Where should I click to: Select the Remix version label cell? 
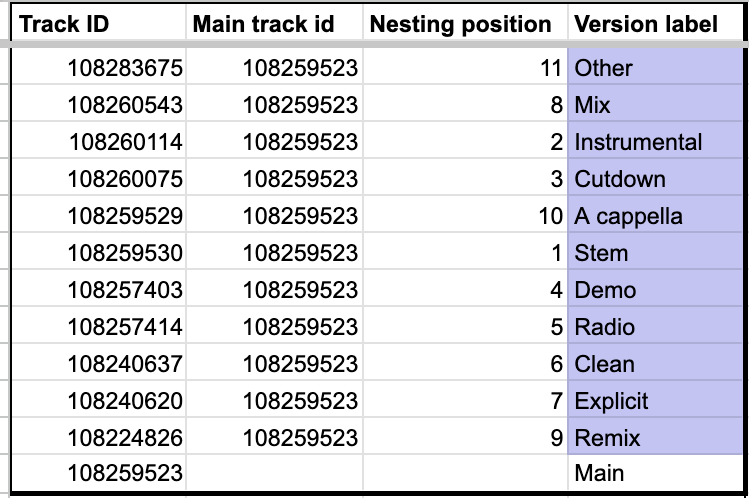point(655,437)
